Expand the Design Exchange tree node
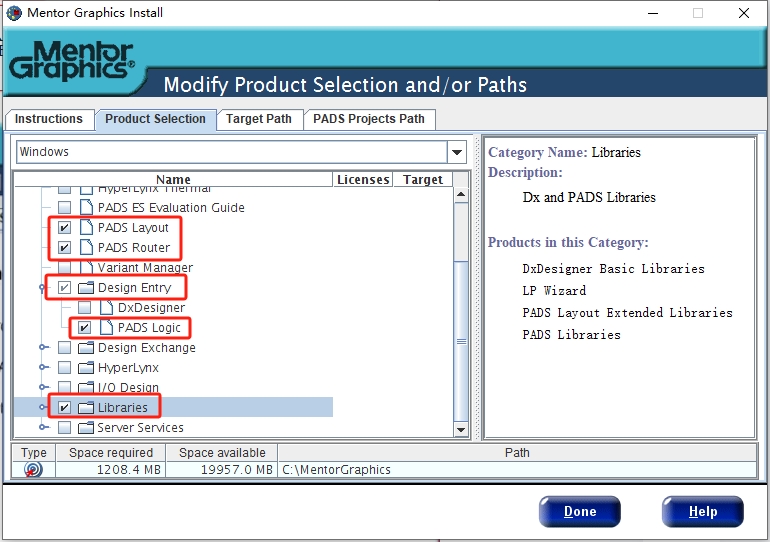Screen dimensions: 770x542 [x=43, y=348]
